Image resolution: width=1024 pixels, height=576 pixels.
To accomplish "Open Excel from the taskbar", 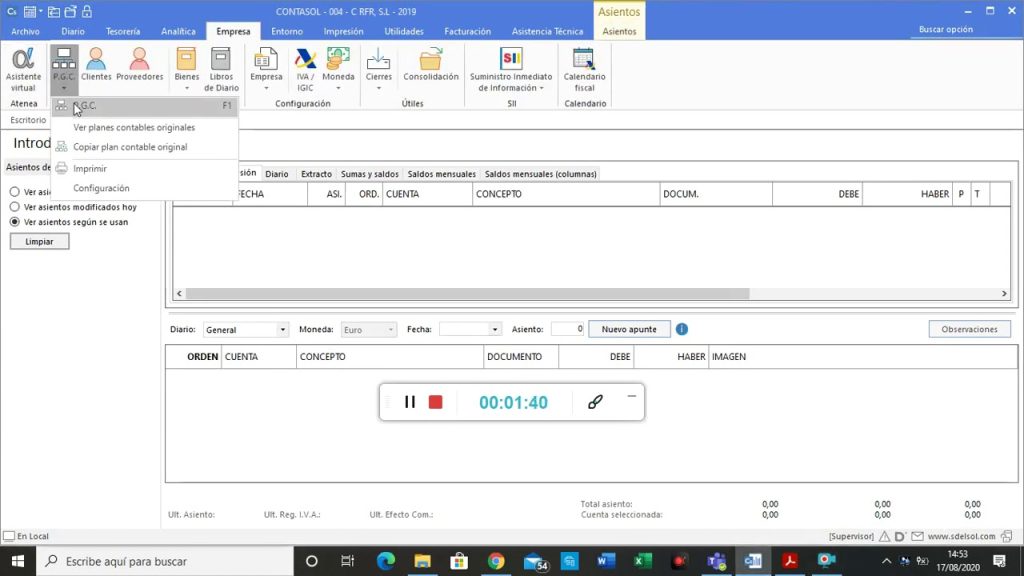I will click(643, 561).
